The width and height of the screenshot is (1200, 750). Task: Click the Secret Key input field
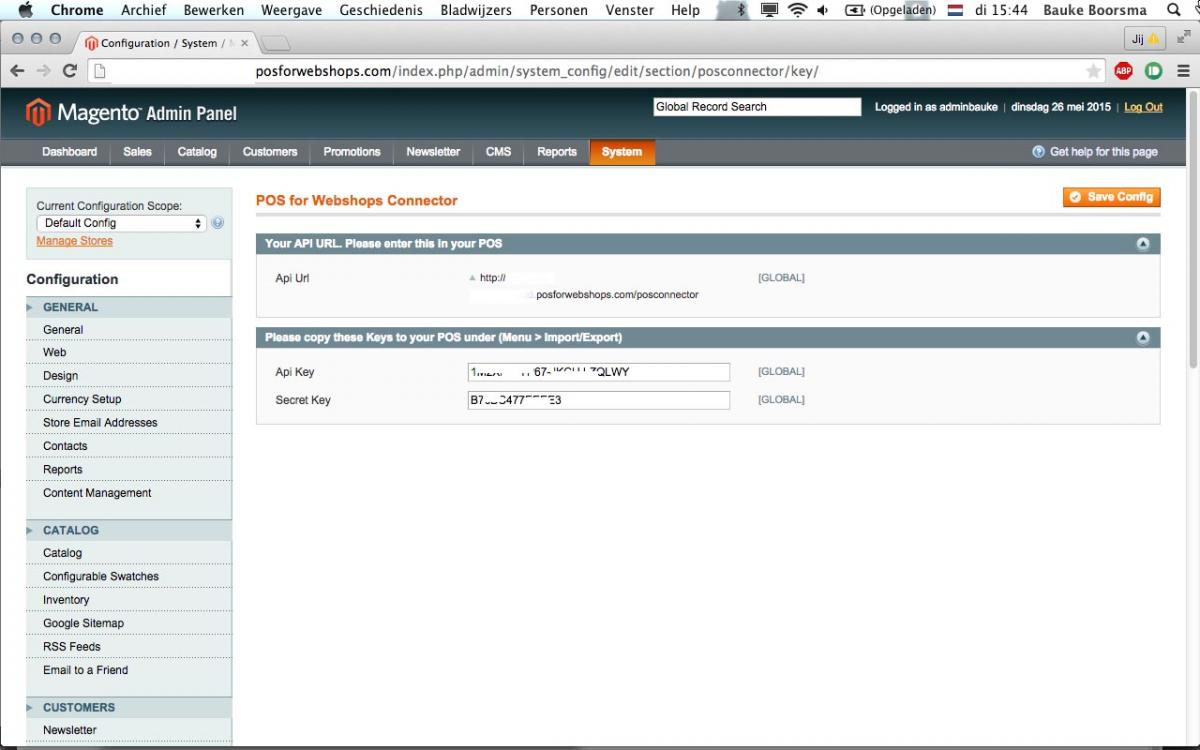(x=599, y=400)
